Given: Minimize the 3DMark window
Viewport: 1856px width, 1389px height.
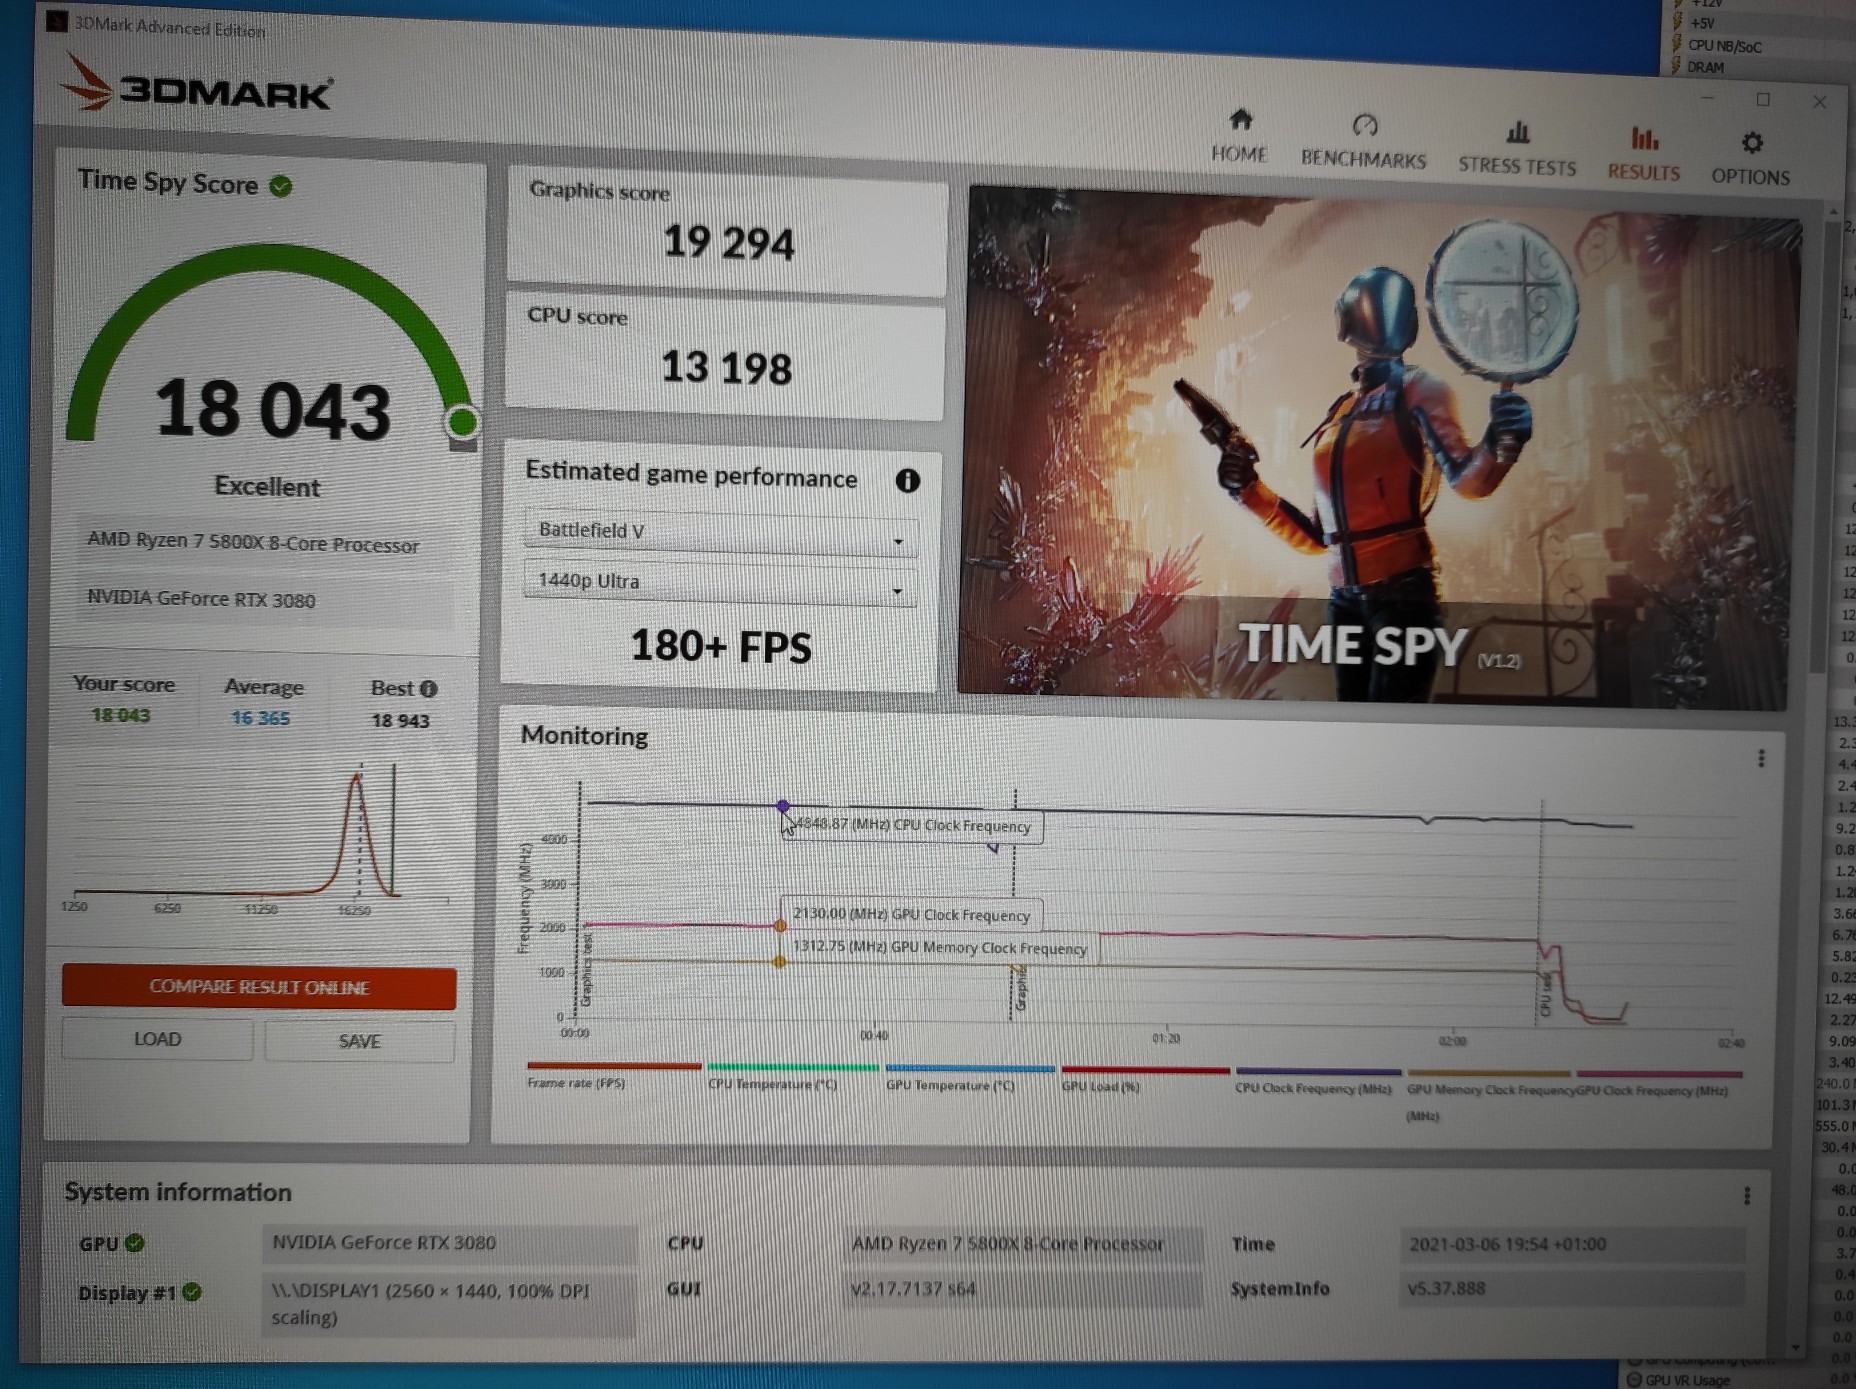Looking at the screenshot, I should [x=1708, y=97].
